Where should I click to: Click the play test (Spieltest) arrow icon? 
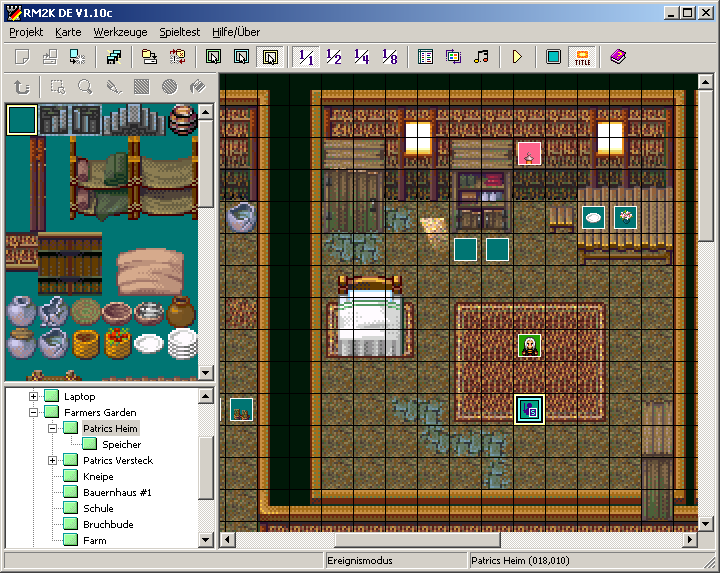517,57
